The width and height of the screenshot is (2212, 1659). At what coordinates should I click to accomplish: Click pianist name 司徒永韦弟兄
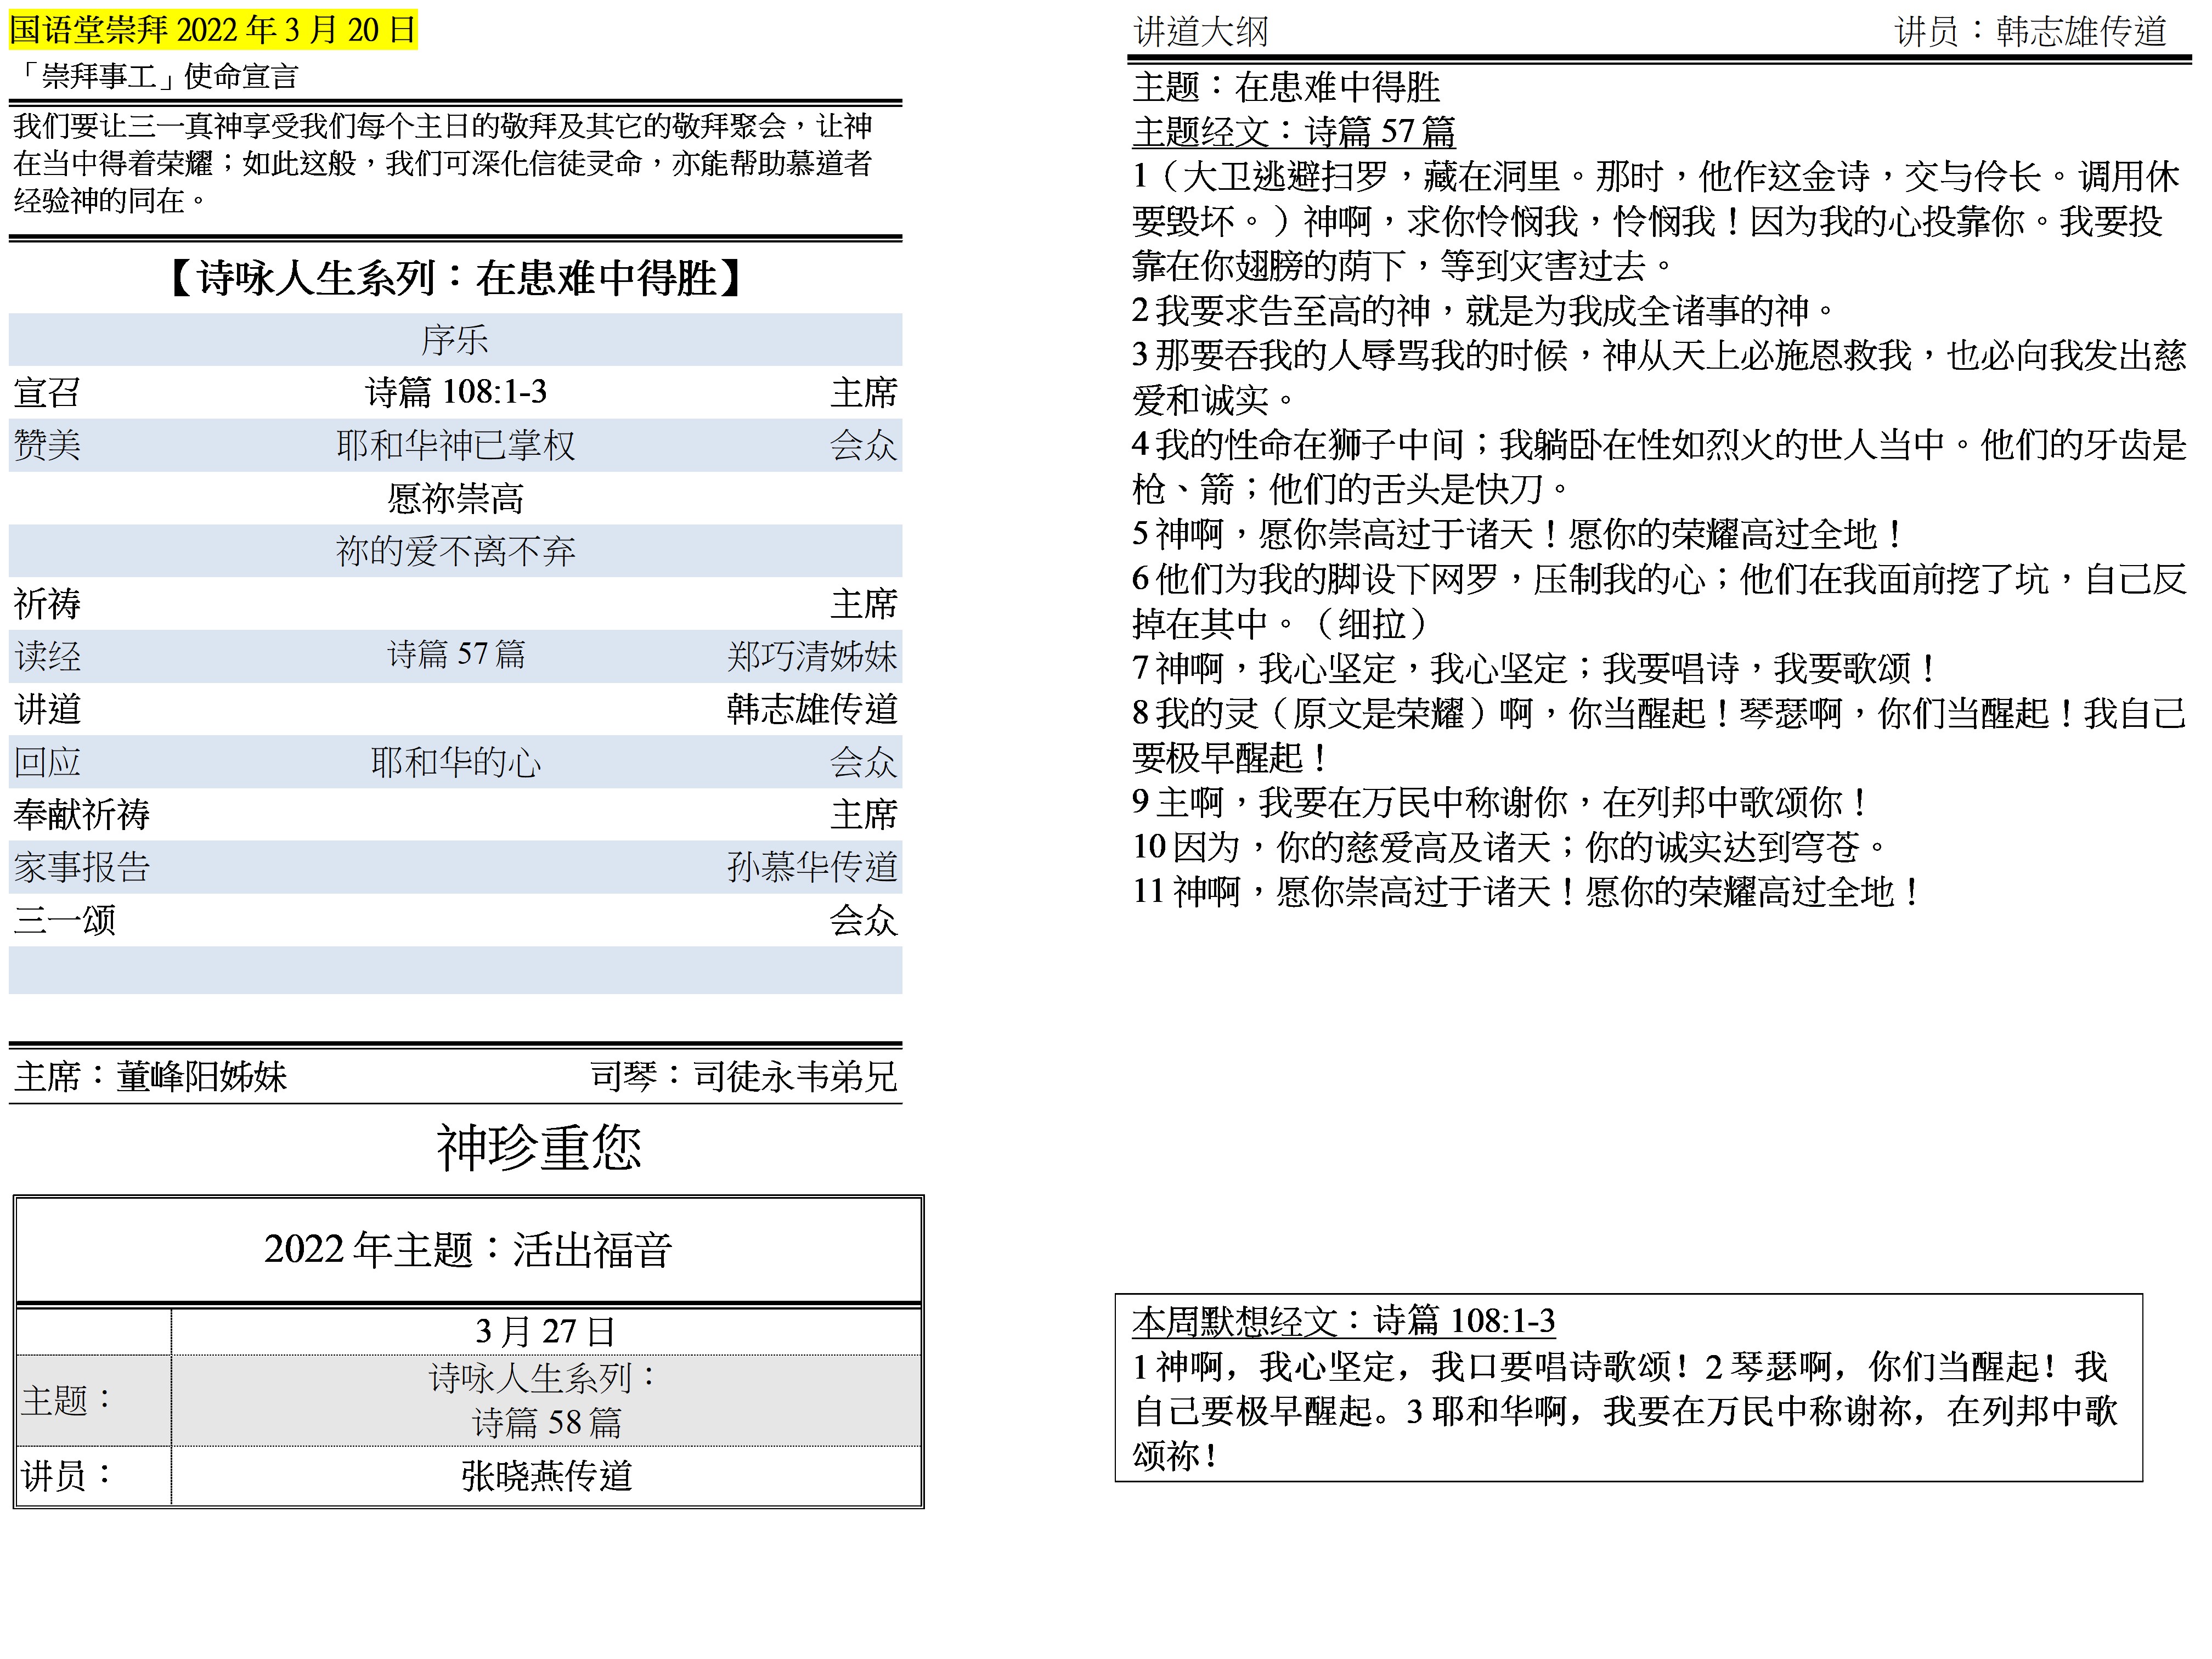click(x=795, y=1076)
